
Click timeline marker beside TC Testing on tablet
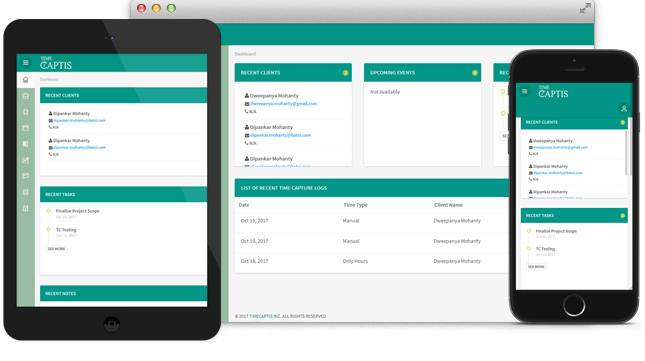click(x=48, y=229)
